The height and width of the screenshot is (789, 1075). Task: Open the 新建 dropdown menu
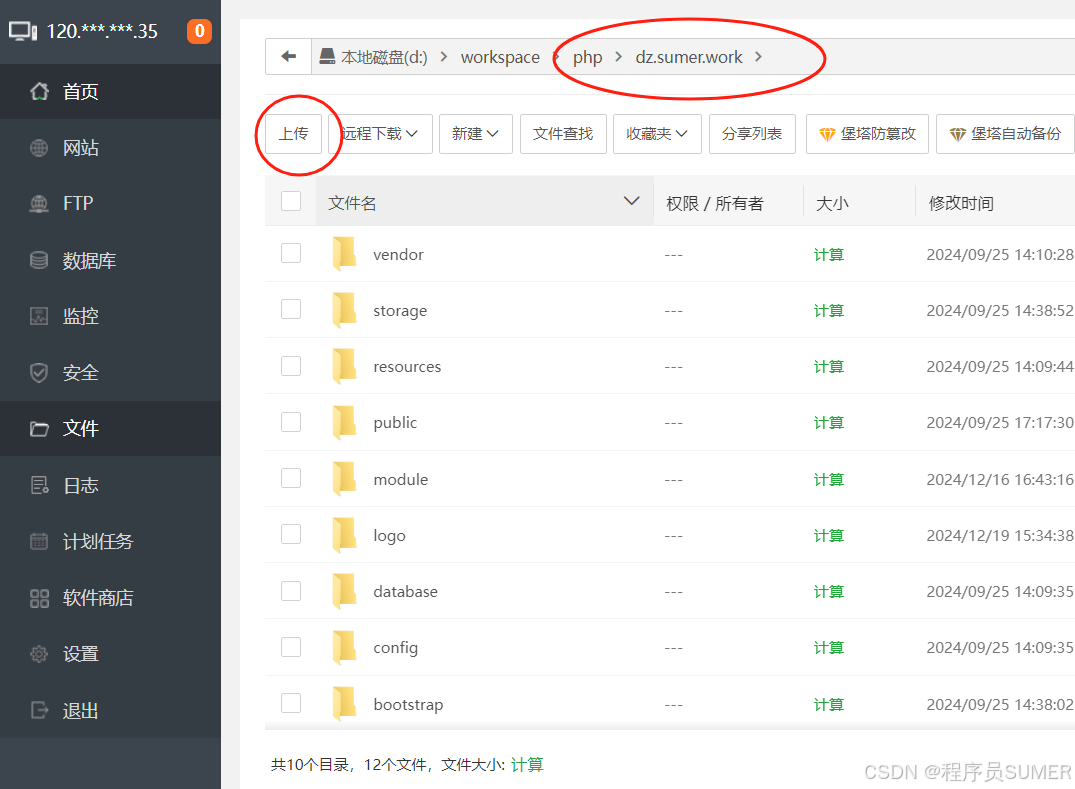476,134
